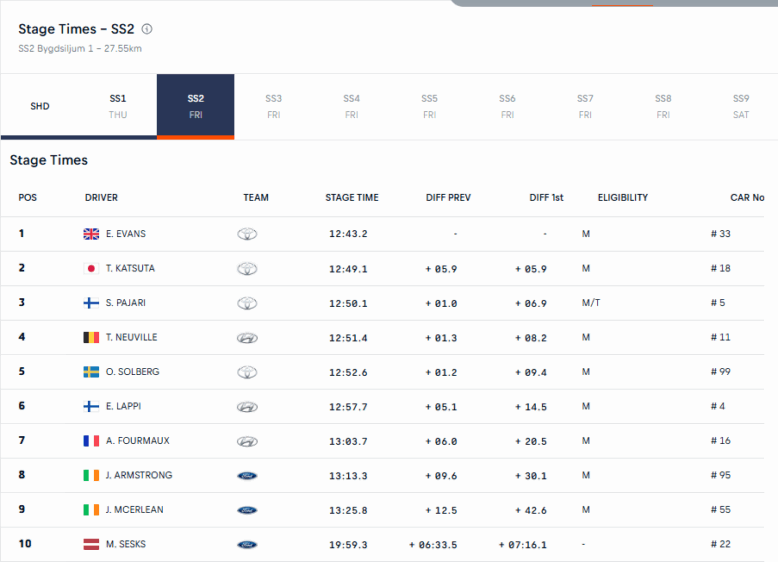The image size is (778, 562).
Task: Click the Latvian flag beside M. Sesks
Action: pyautogui.click(x=91, y=545)
